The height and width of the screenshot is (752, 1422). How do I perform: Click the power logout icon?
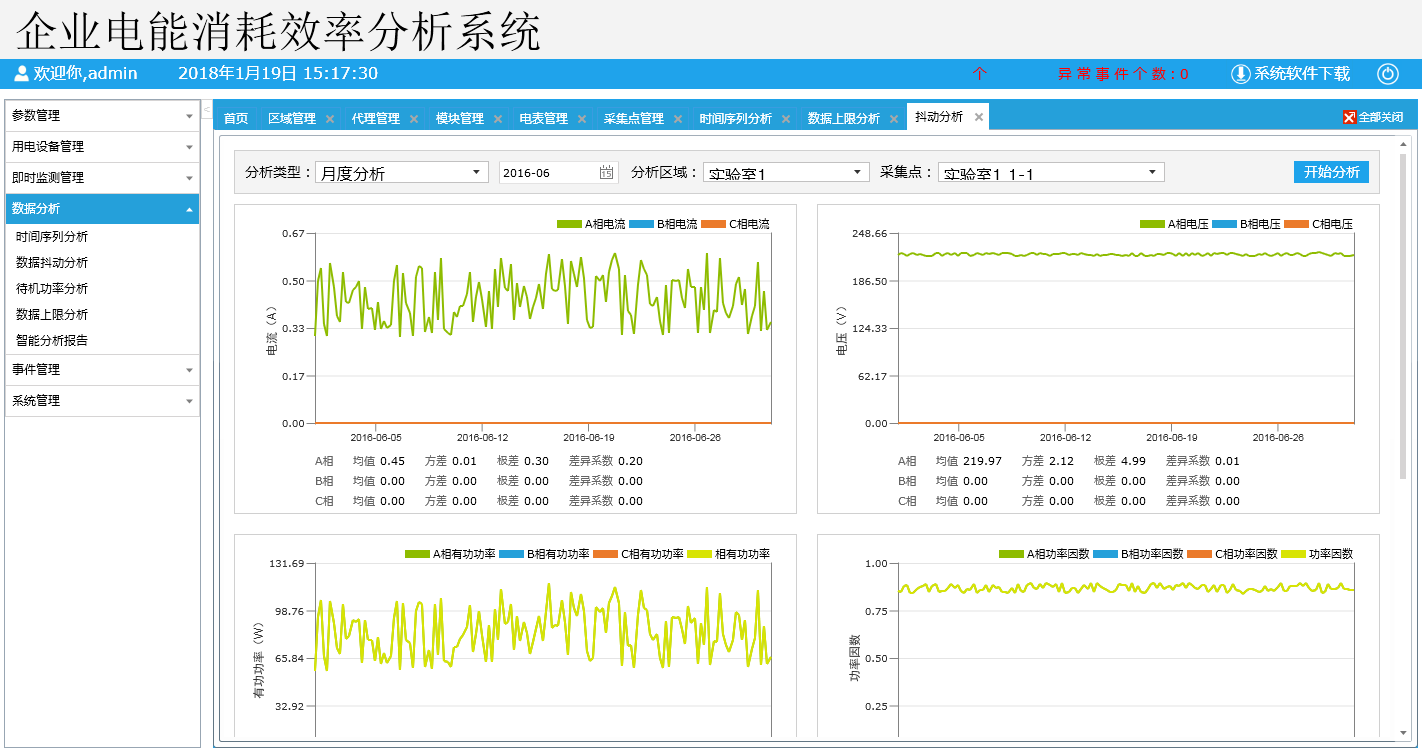[x=1387, y=73]
